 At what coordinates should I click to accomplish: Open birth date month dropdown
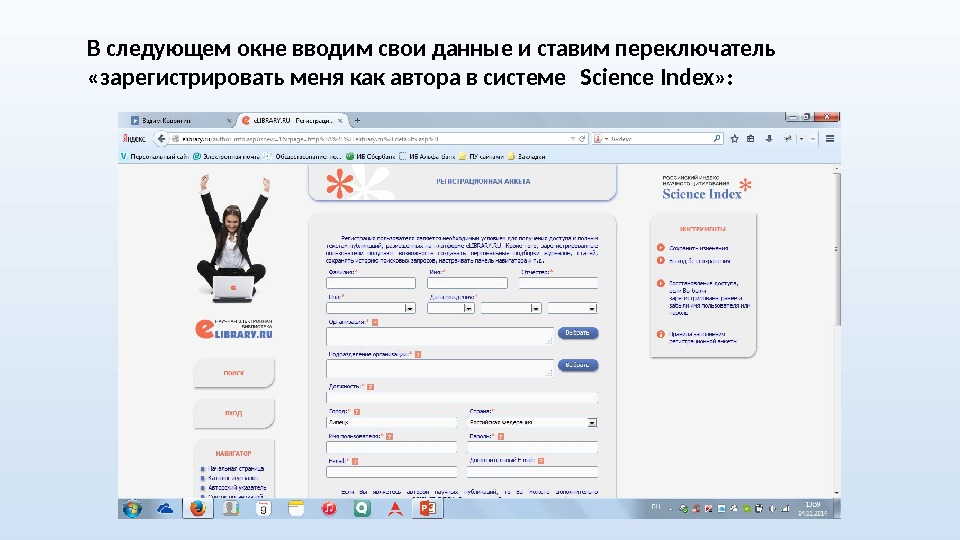511,308
